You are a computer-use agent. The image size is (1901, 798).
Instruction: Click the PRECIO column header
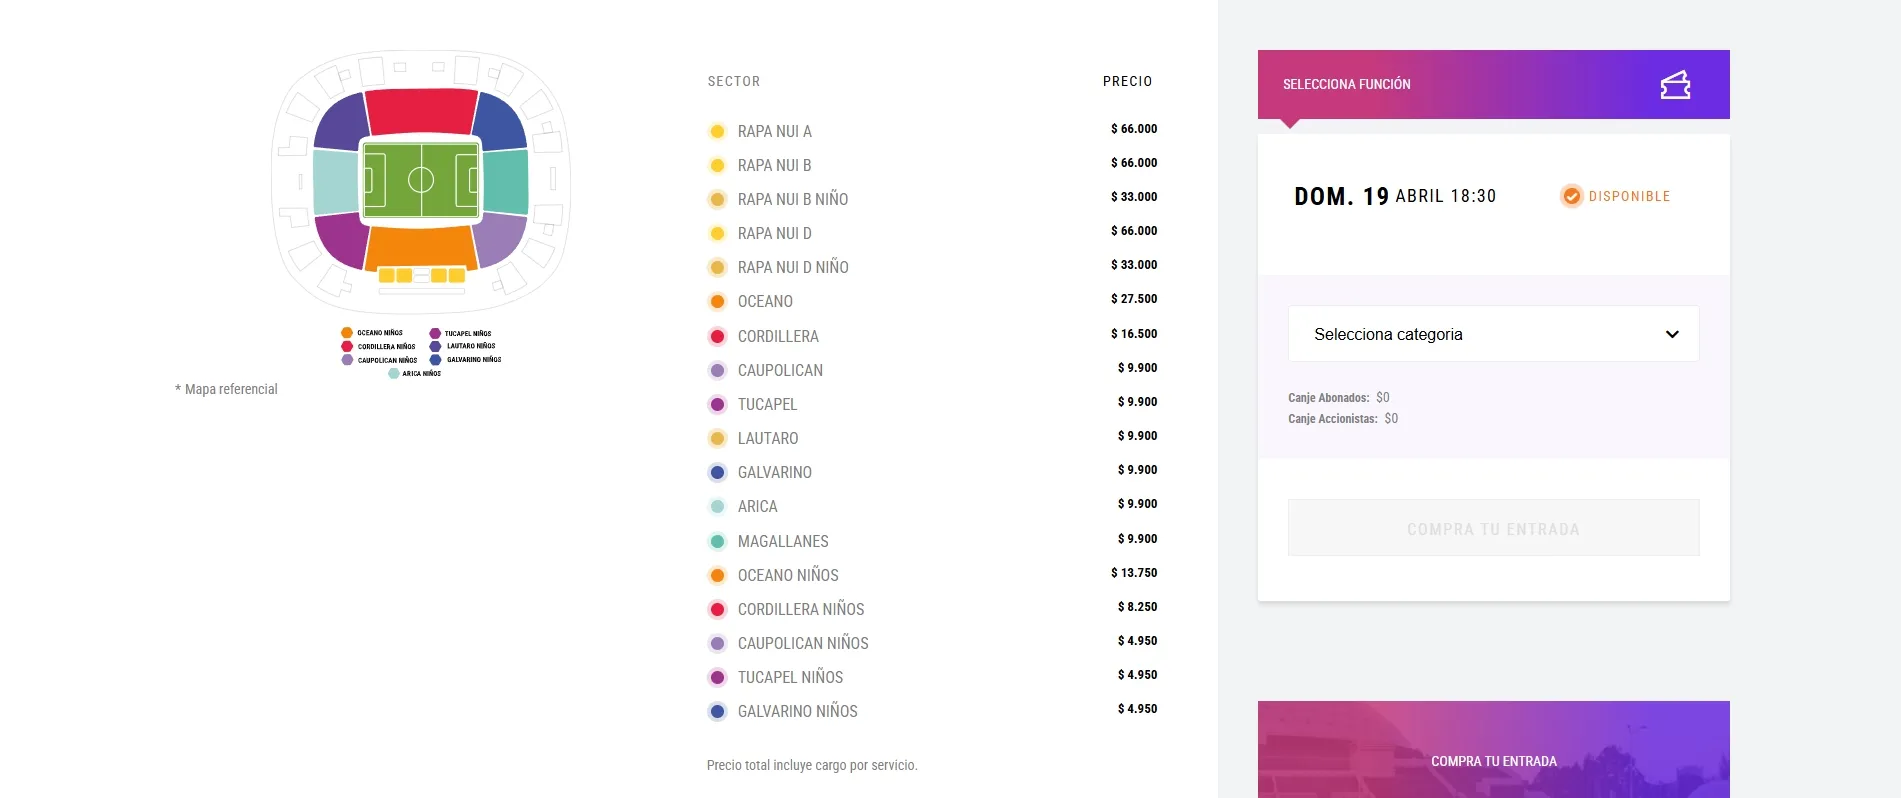tap(1127, 81)
